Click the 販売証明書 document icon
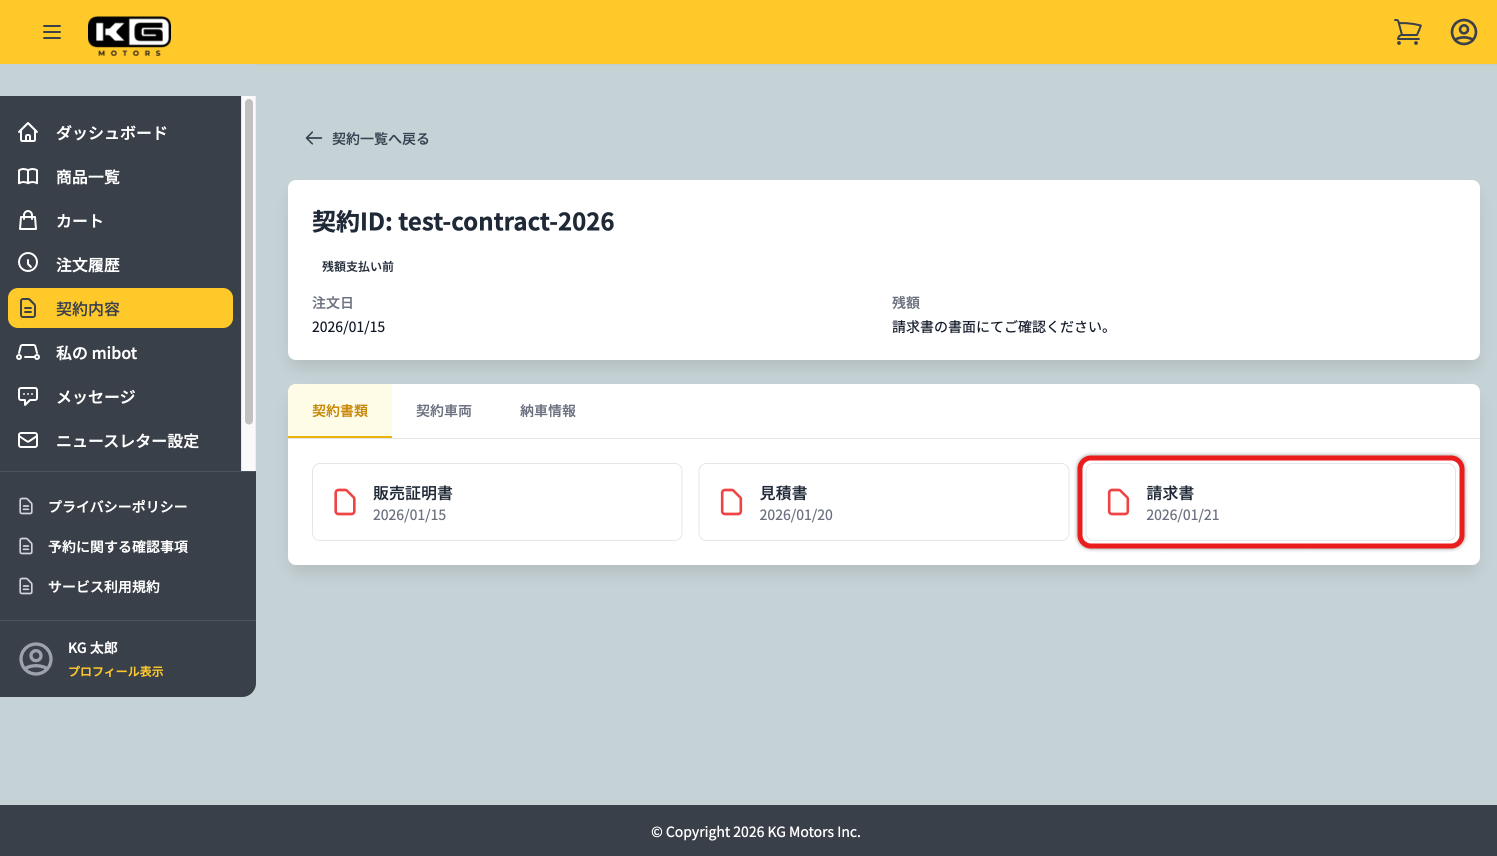The image size is (1497, 856). click(344, 501)
